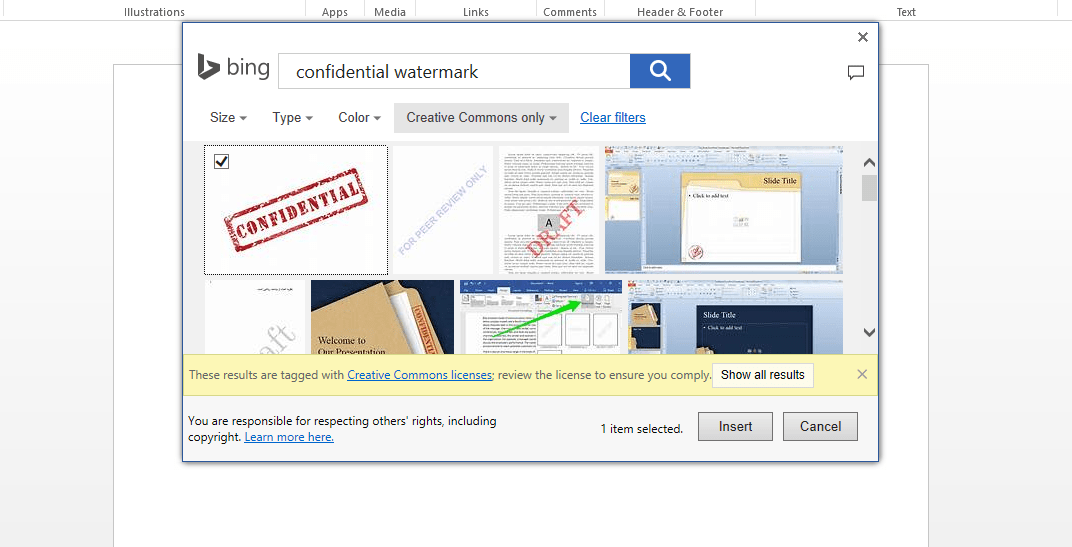Select the Word screenshot with green arrow
This screenshot has height=547, width=1072.
tap(541, 317)
